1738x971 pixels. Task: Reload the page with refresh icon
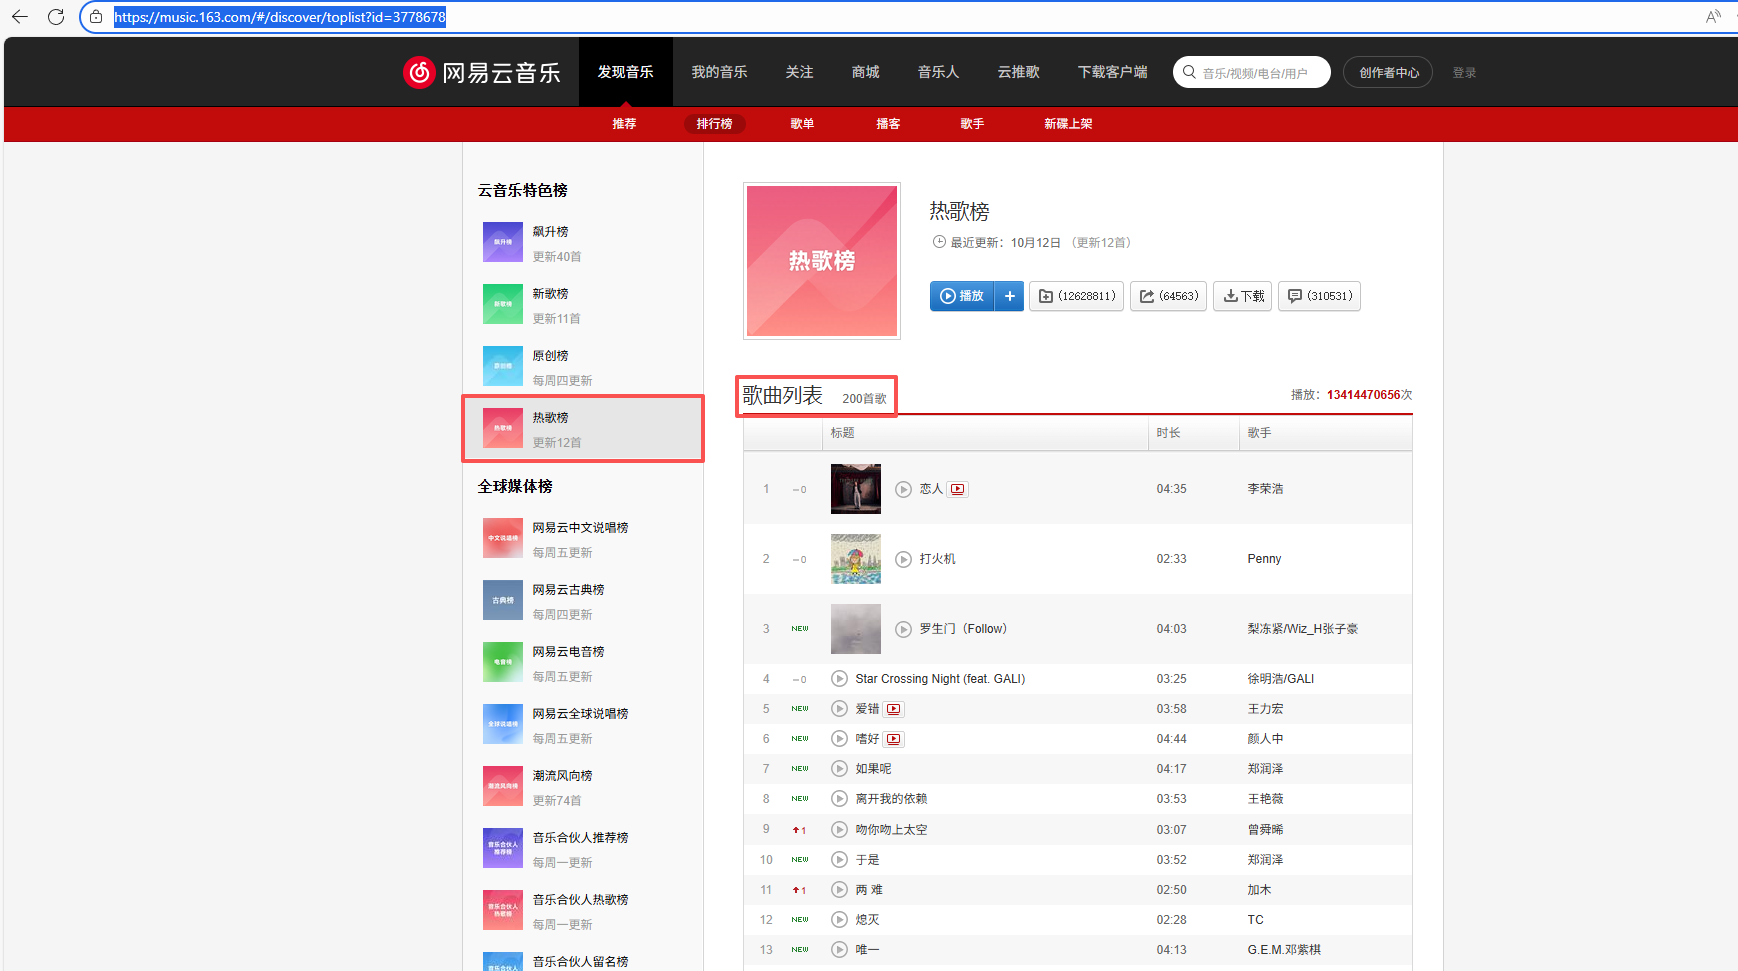[x=56, y=17]
